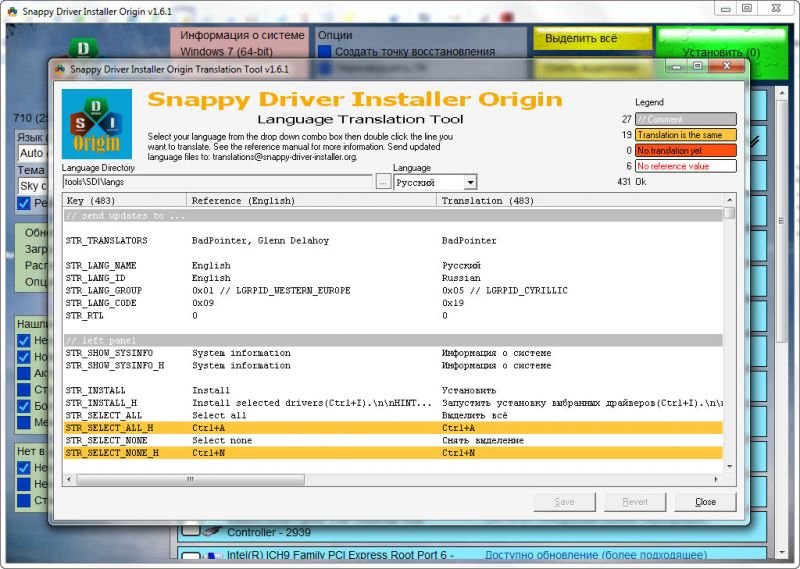Select the STR_SELECT_ALL_H row
This screenshot has width=800, height=569.
point(110,428)
